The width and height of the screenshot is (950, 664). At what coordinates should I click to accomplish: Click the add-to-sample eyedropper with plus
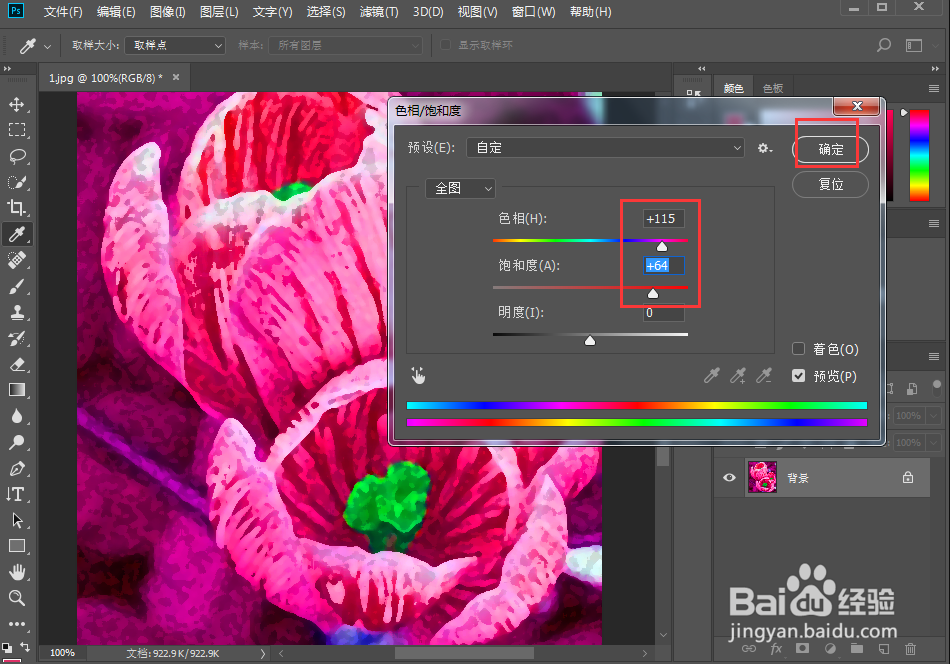tap(738, 376)
